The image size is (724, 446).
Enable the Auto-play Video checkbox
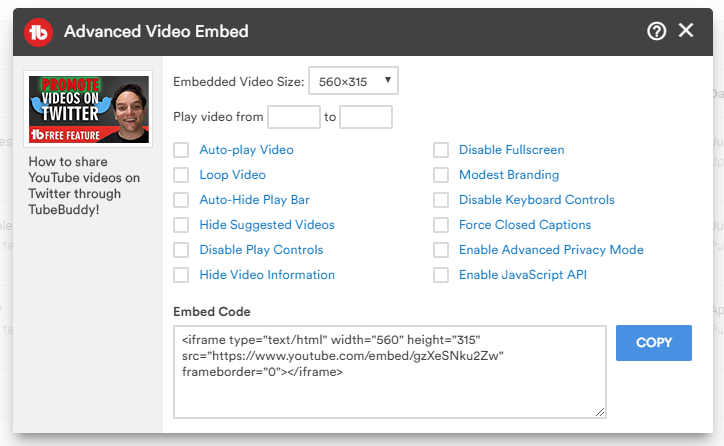pos(181,150)
